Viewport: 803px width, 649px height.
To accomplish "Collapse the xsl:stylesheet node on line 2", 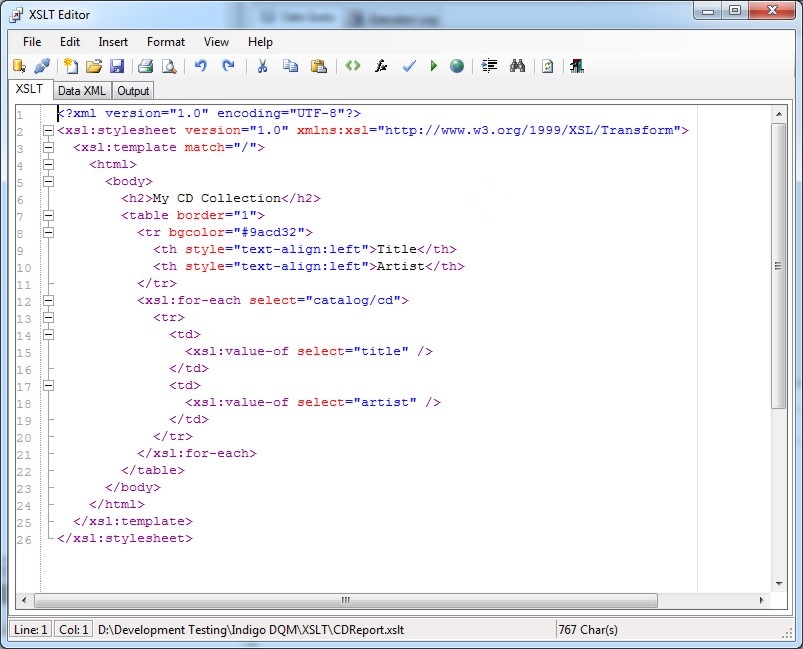I will pos(48,130).
